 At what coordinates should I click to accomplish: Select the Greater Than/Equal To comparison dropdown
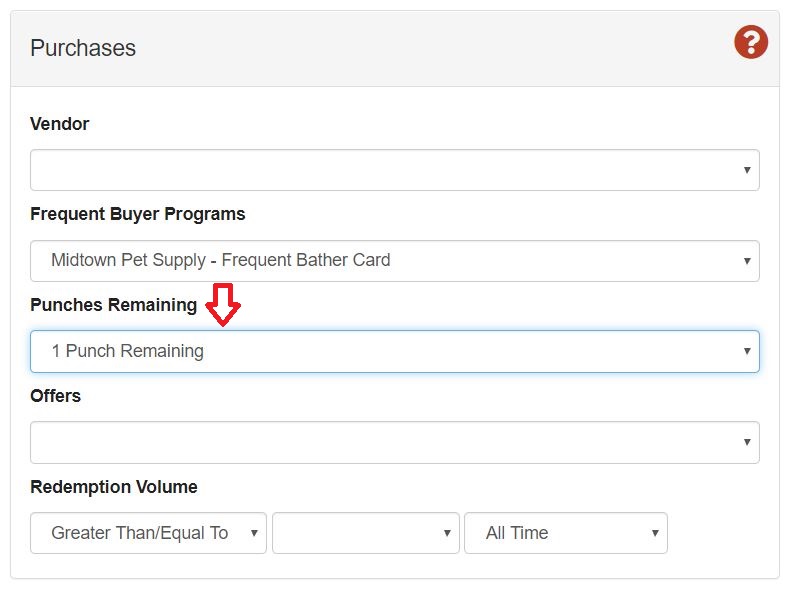[148, 533]
